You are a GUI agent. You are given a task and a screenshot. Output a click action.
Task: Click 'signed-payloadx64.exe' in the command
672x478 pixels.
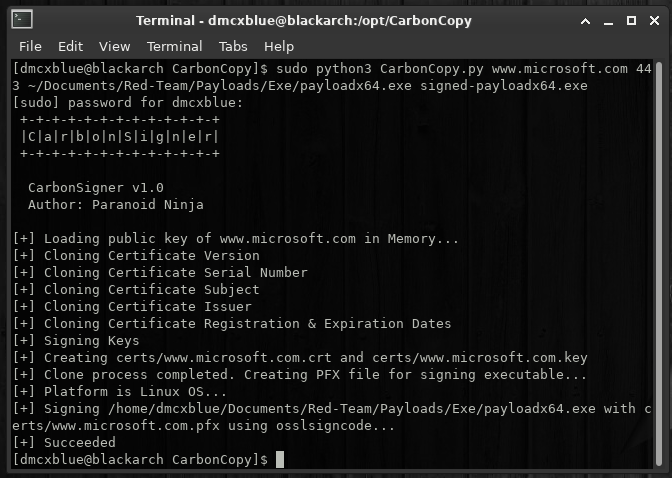[504, 86]
